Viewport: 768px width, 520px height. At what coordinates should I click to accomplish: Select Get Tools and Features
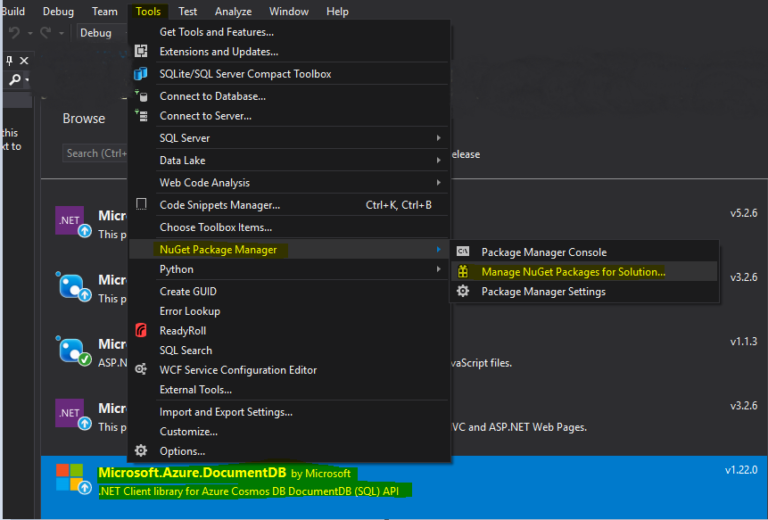coord(289,32)
